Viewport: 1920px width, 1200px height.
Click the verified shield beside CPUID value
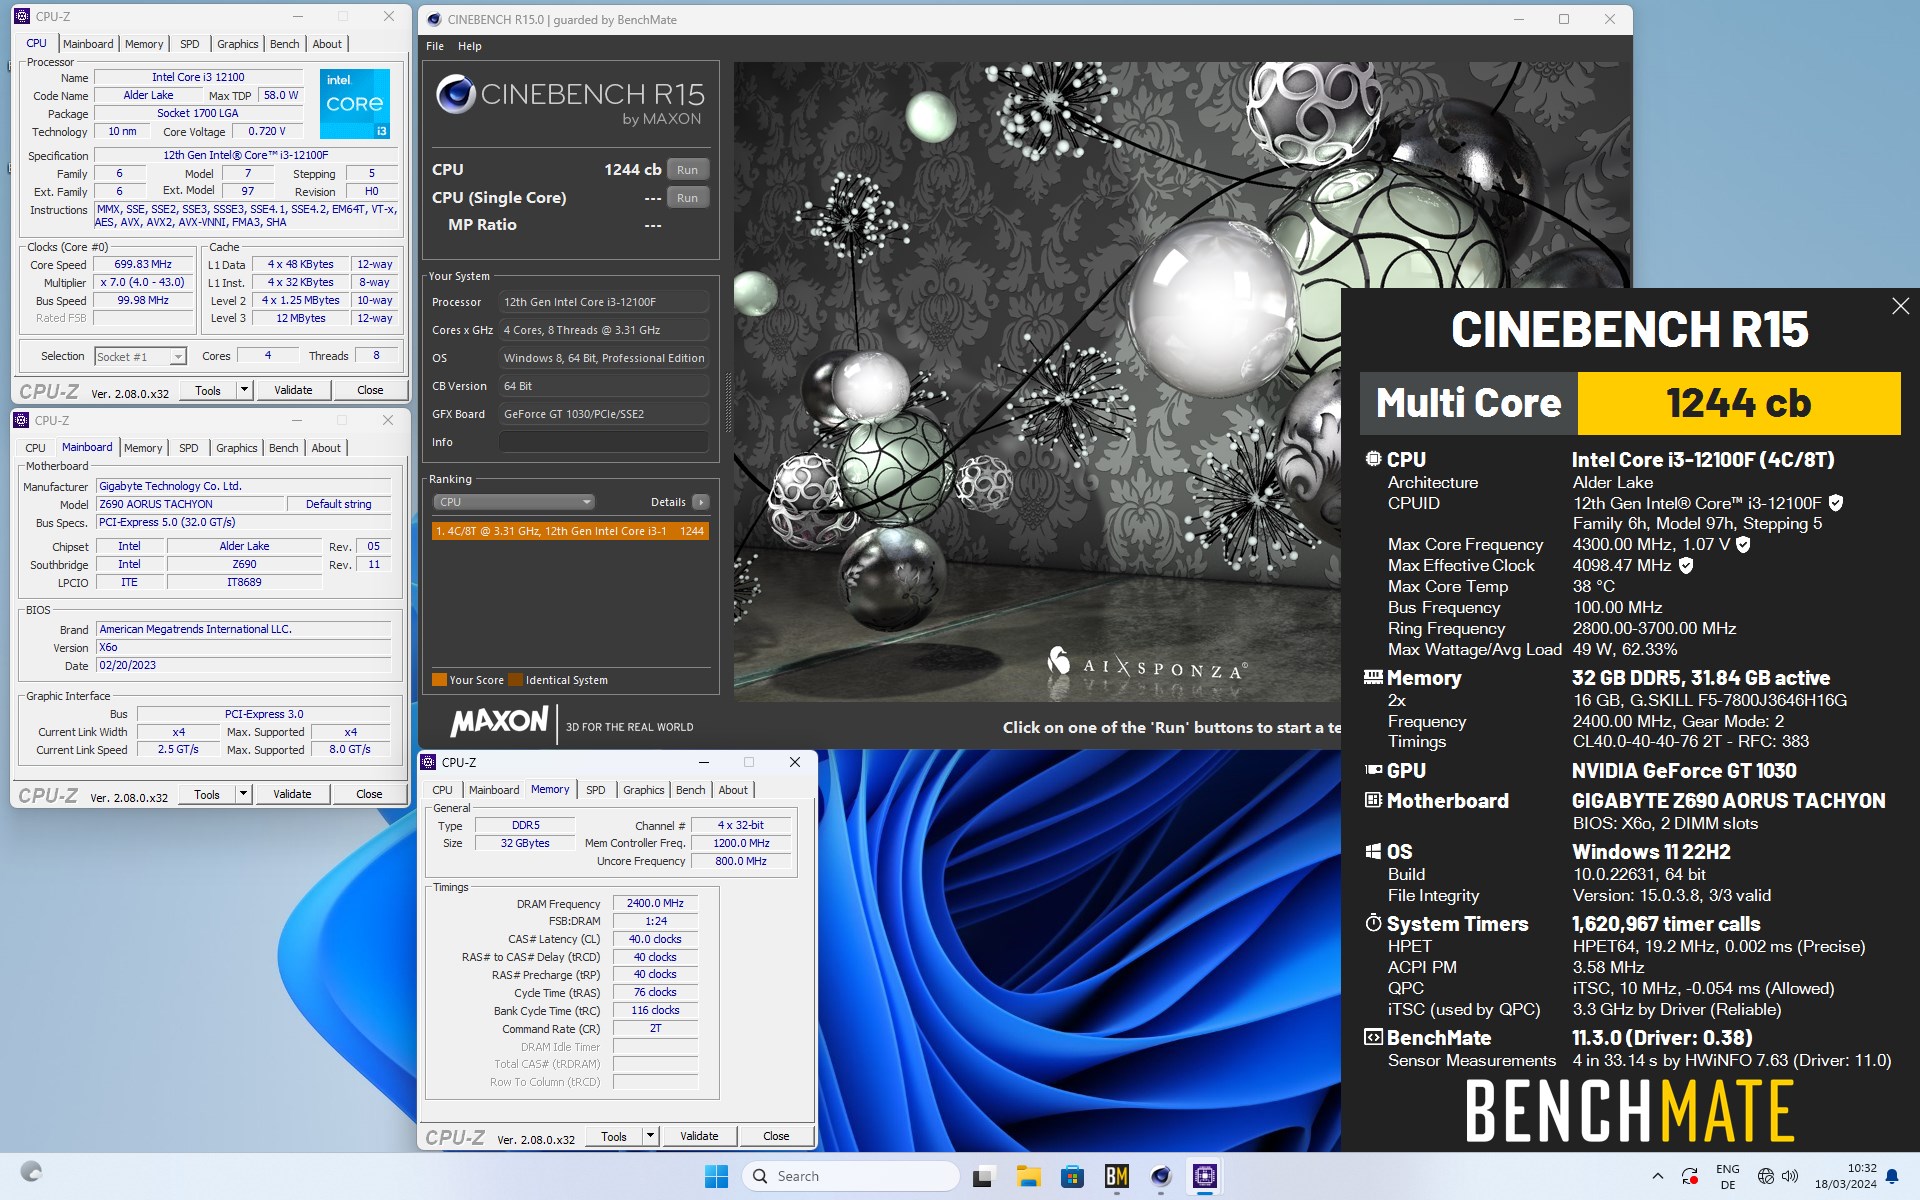point(1836,503)
